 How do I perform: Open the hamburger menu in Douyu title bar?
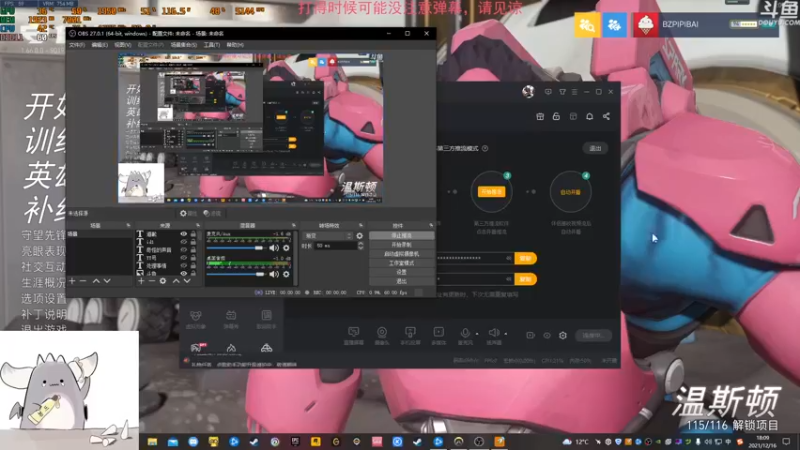tap(574, 92)
